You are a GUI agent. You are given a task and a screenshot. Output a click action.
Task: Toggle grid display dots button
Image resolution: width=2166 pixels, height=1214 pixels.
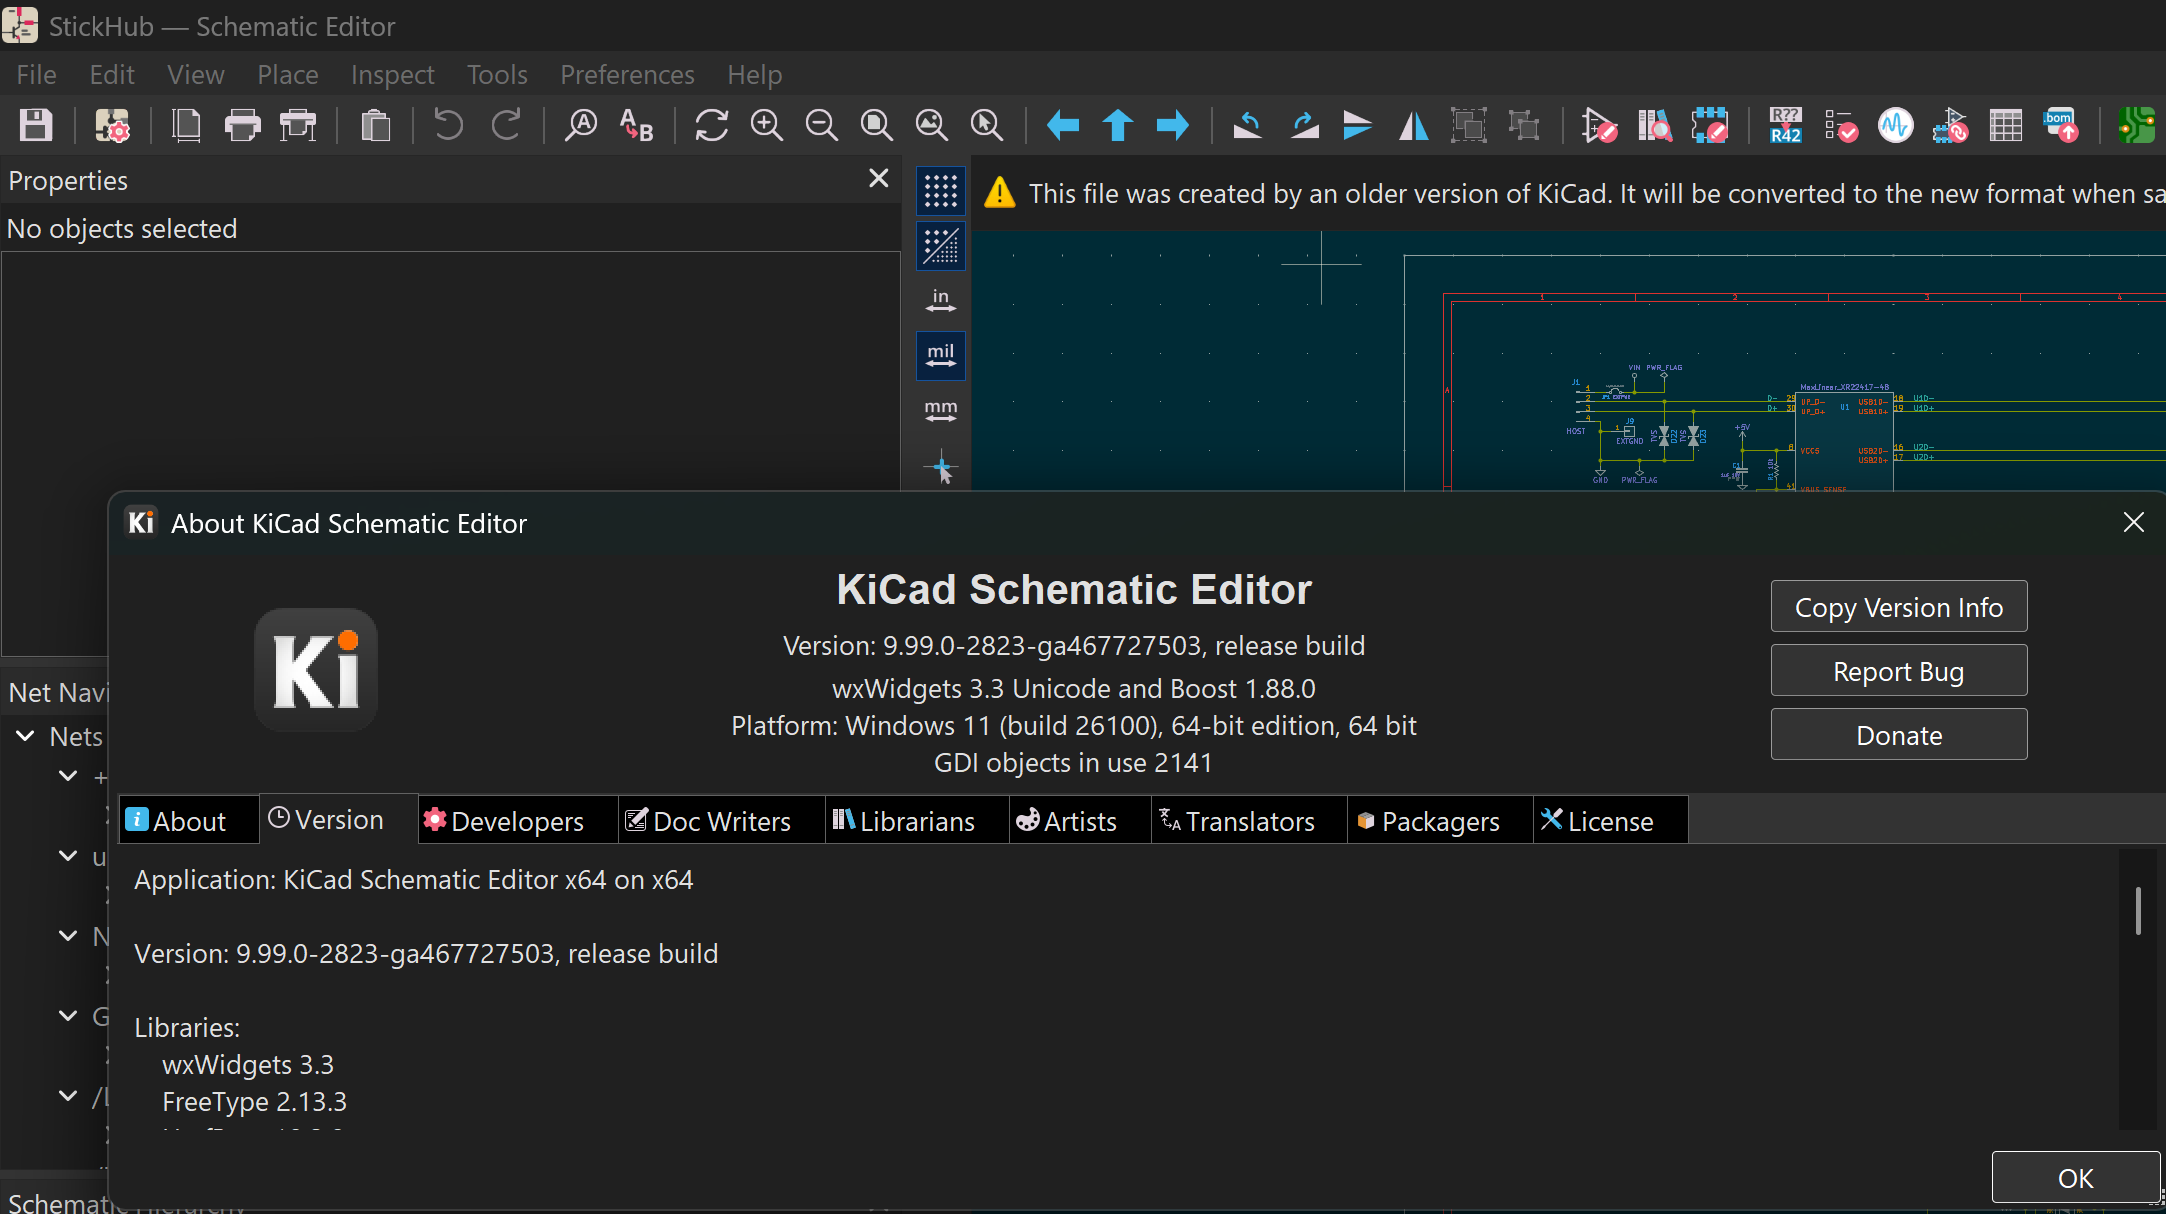pos(940,190)
